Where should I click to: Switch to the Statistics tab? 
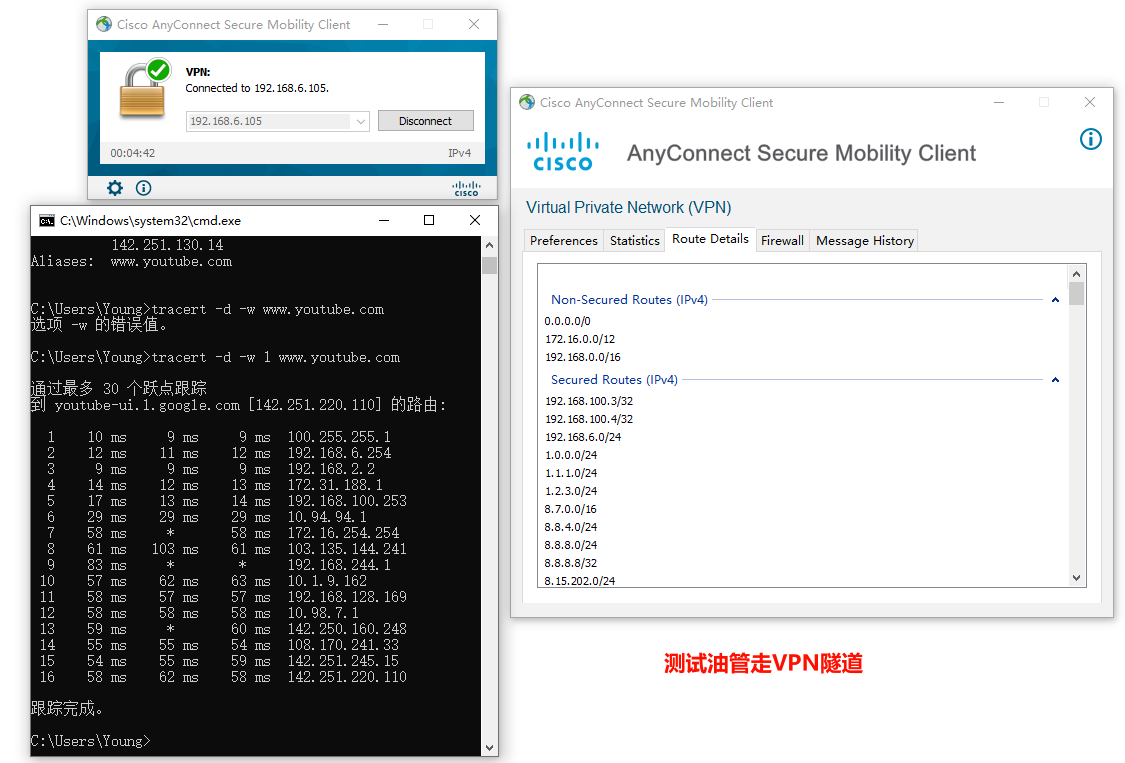(634, 240)
